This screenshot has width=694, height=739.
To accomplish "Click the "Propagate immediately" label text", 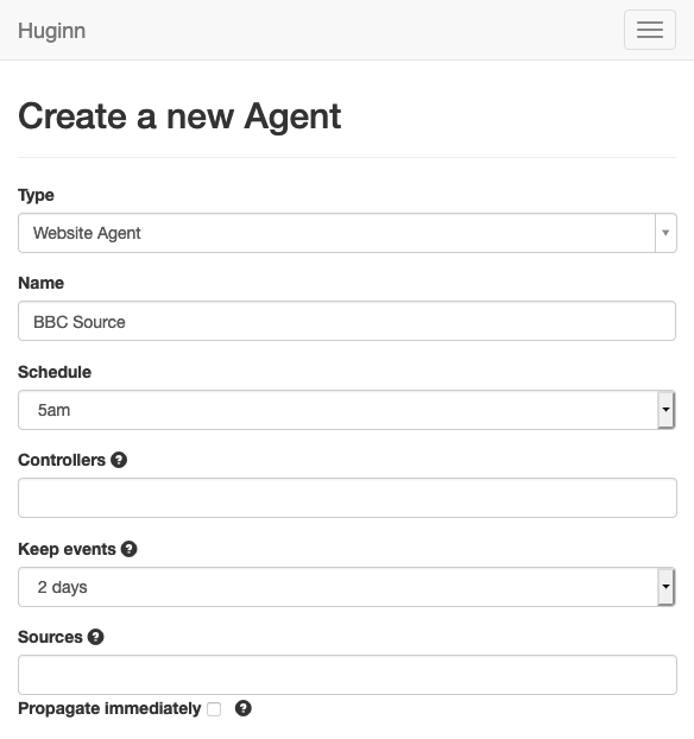I will 109,708.
